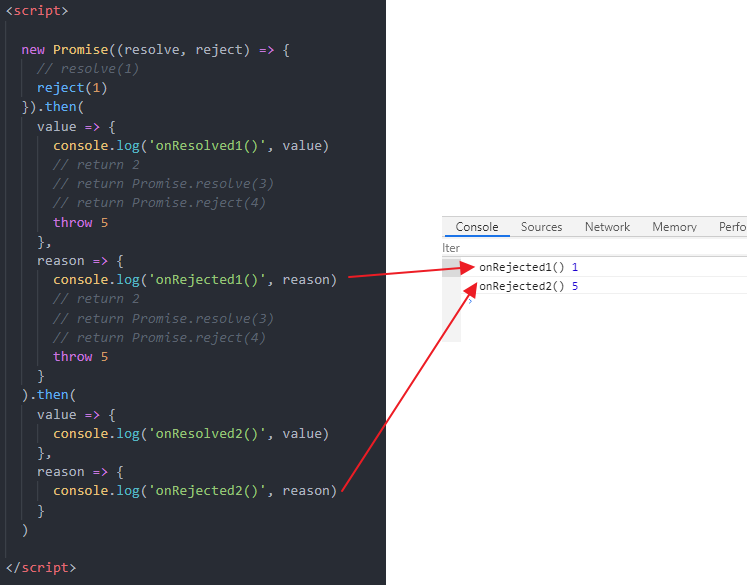This screenshot has width=756, height=585.
Task: Click the console.log 'onRejected2()' line
Action: [195, 490]
